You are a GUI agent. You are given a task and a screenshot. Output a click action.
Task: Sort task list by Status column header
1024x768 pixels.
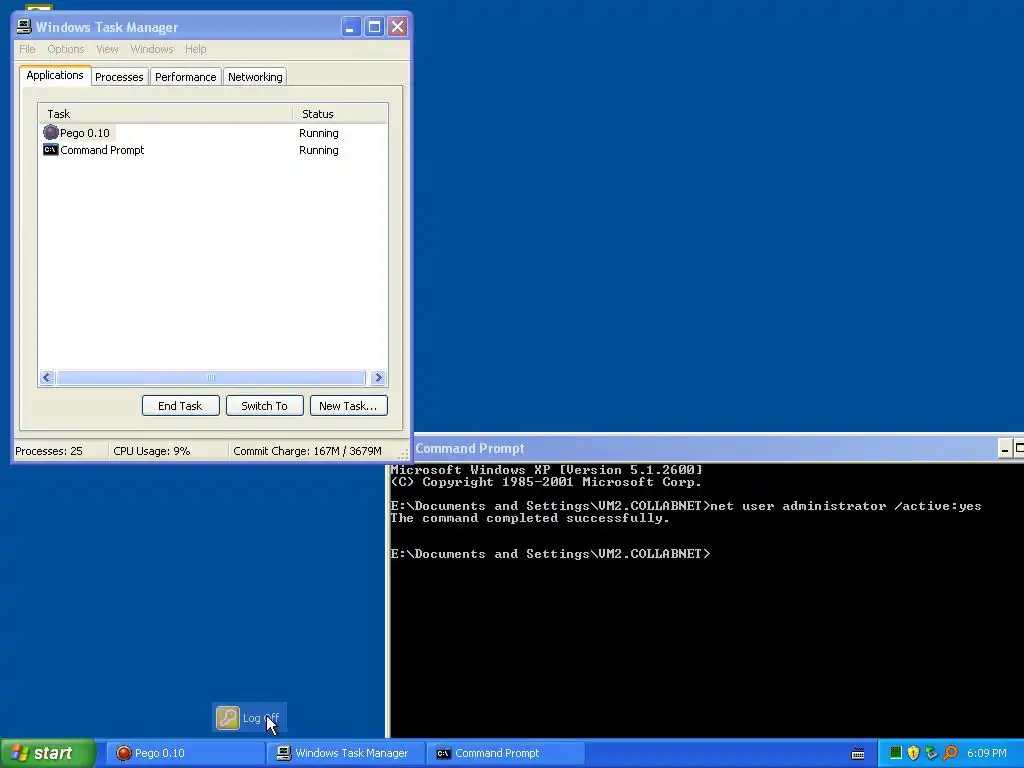[x=340, y=114]
